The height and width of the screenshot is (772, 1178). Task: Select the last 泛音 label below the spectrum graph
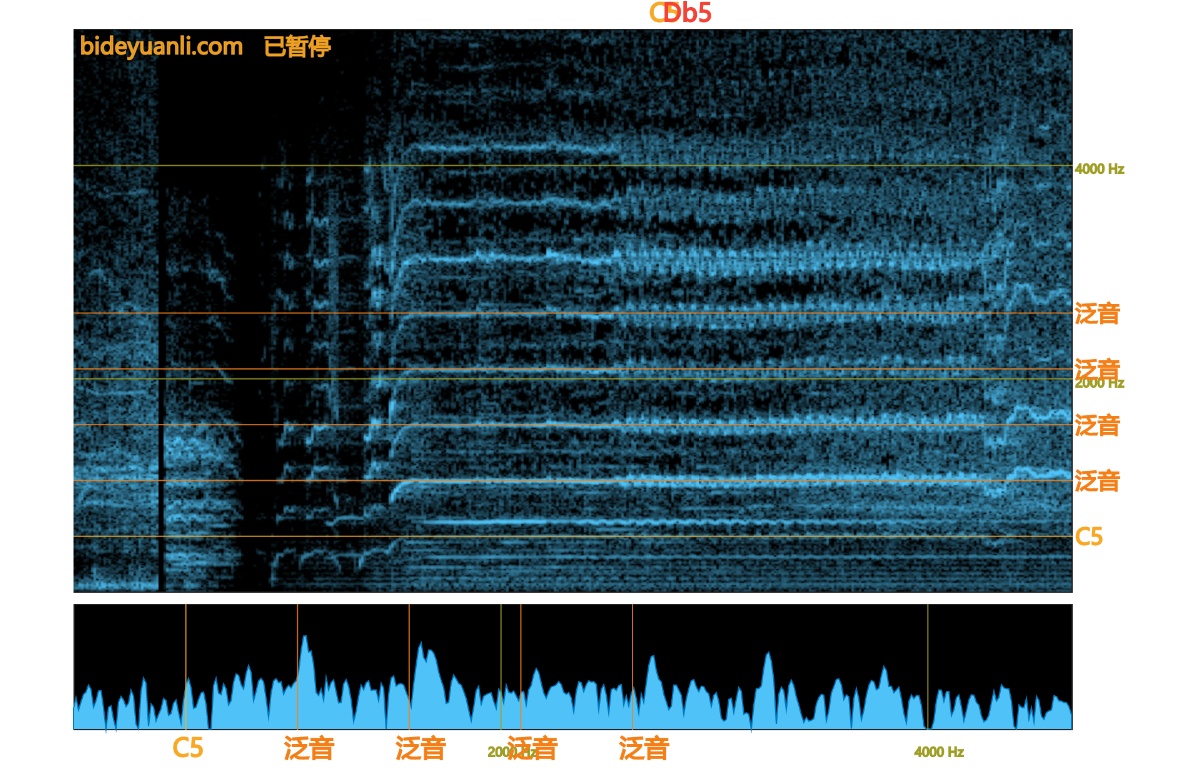(644, 749)
